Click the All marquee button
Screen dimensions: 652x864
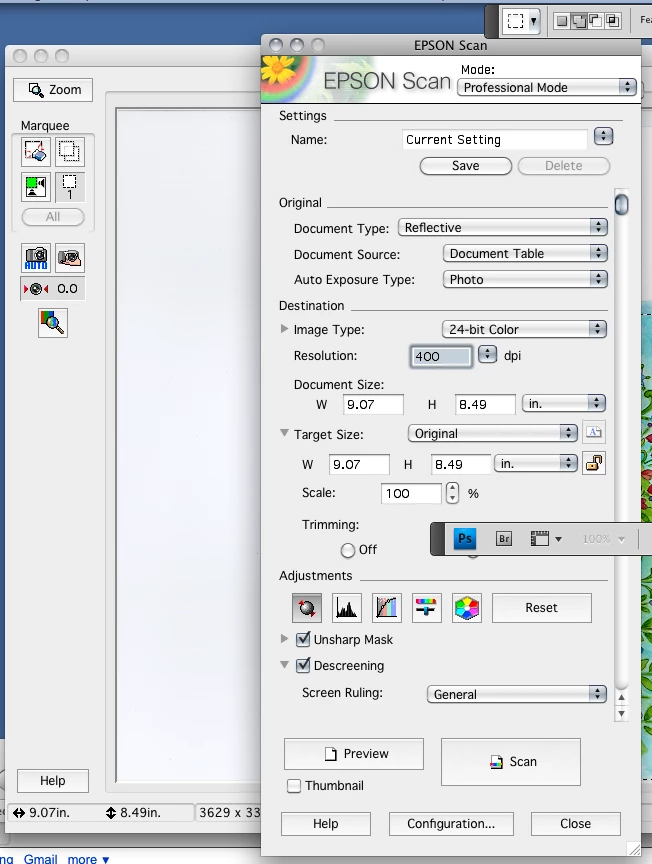53,217
